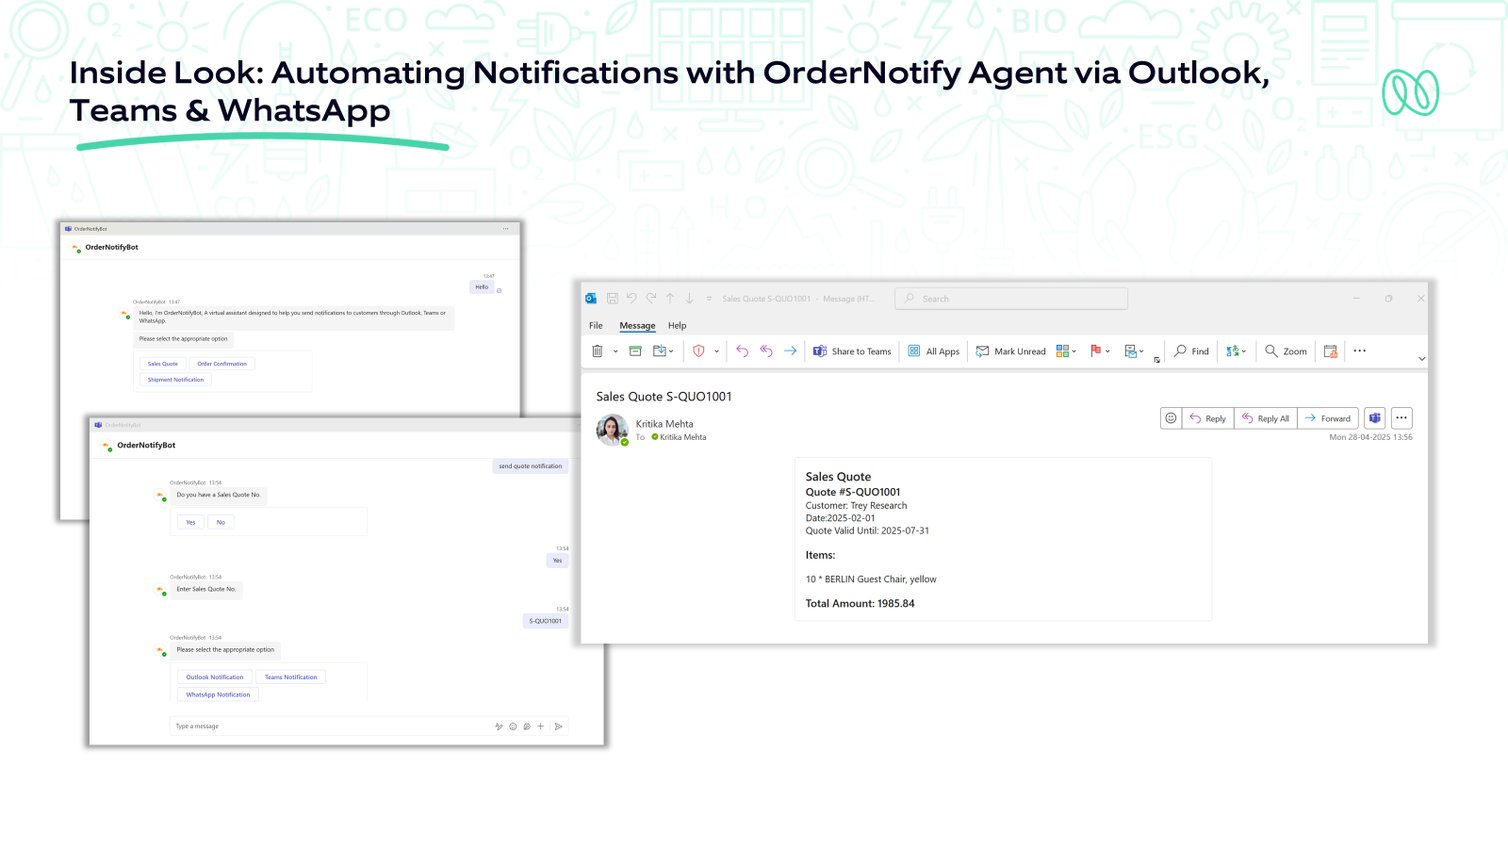Click the emoji reaction button in message header

point(1171,418)
